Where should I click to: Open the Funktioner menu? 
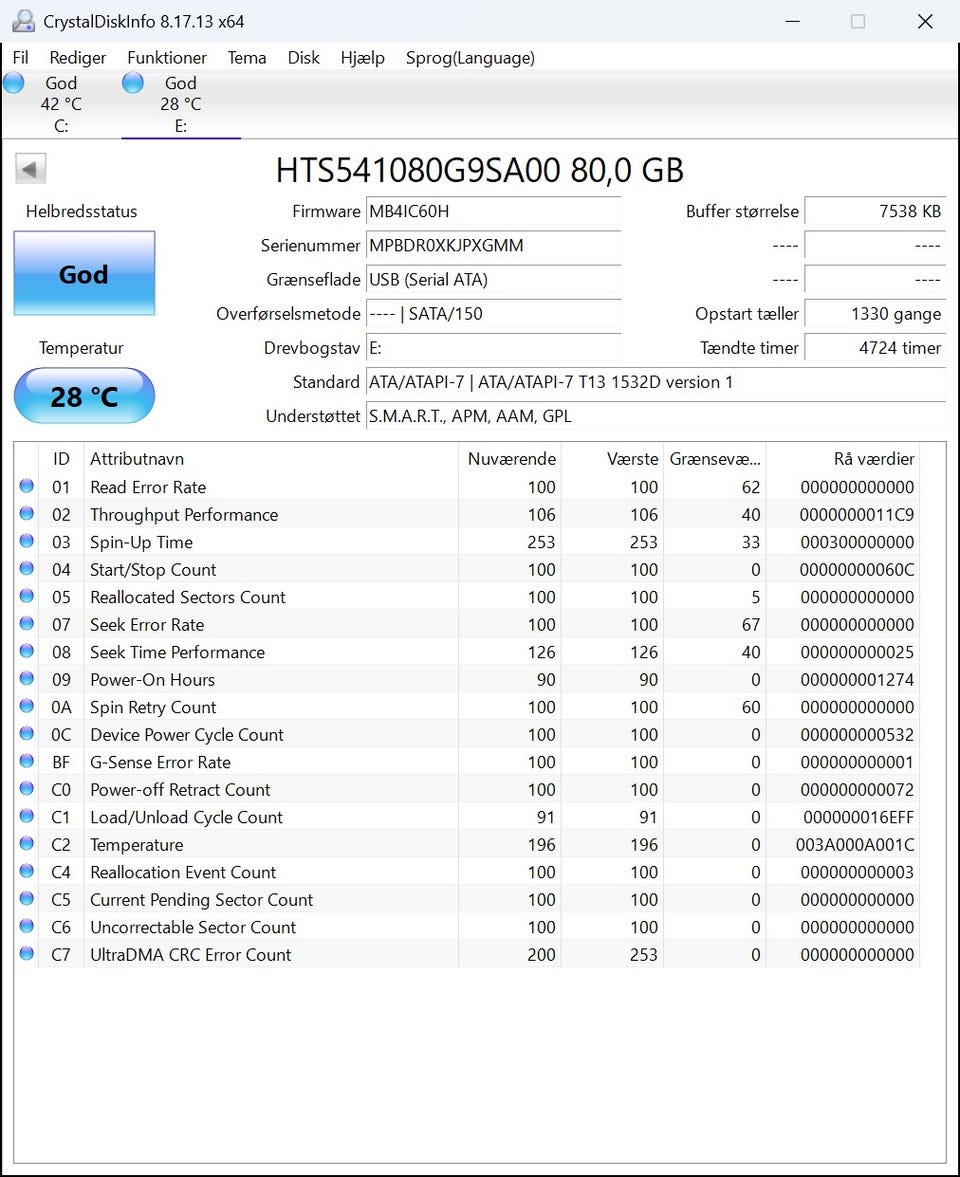(x=167, y=58)
